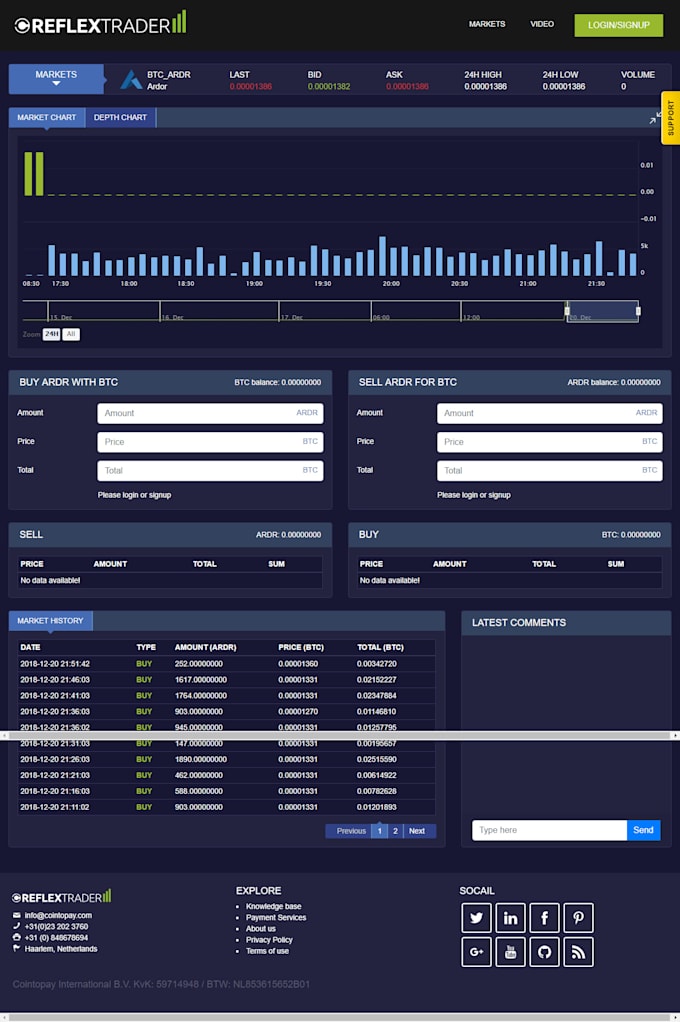The image size is (680, 1022).
Task: Click the PRICE header in Sell orders table
Action: 32,564
